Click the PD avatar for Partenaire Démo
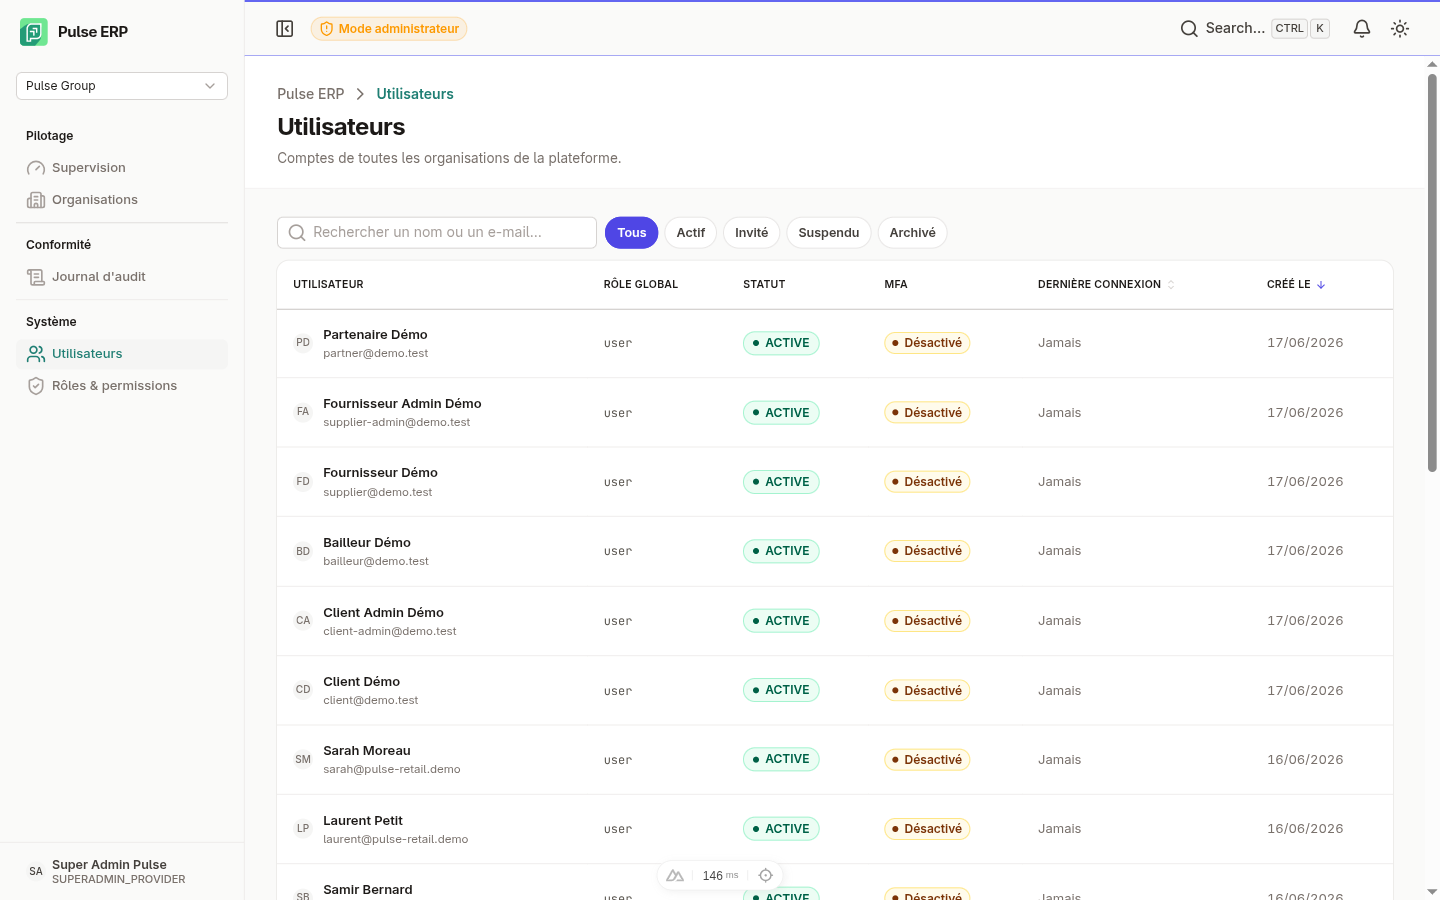Screen dimensions: 1440x900 pos(303,343)
